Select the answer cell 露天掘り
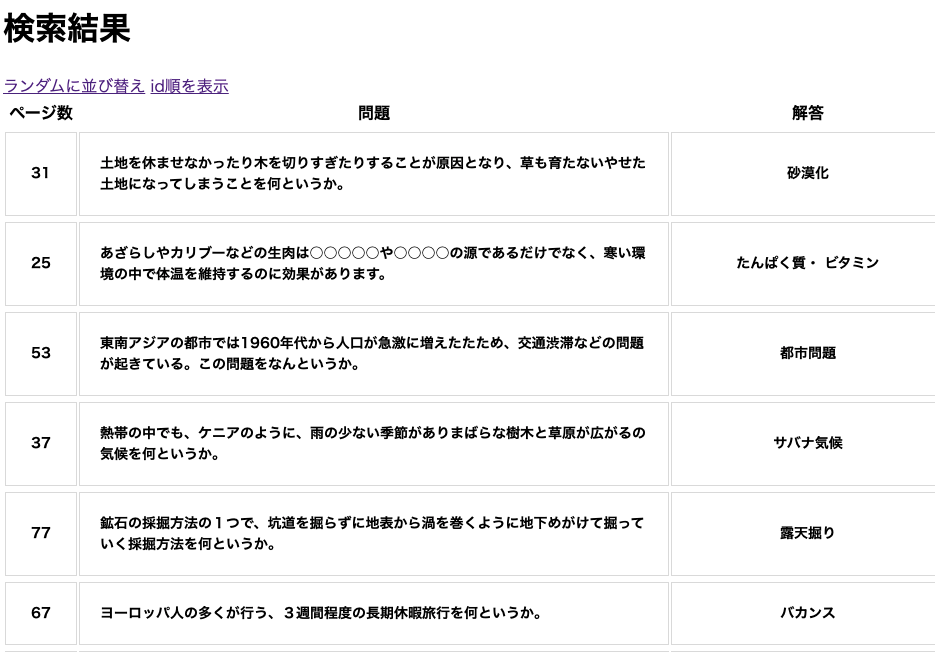The height and width of the screenshot is (652, 935). pos(806,533)
